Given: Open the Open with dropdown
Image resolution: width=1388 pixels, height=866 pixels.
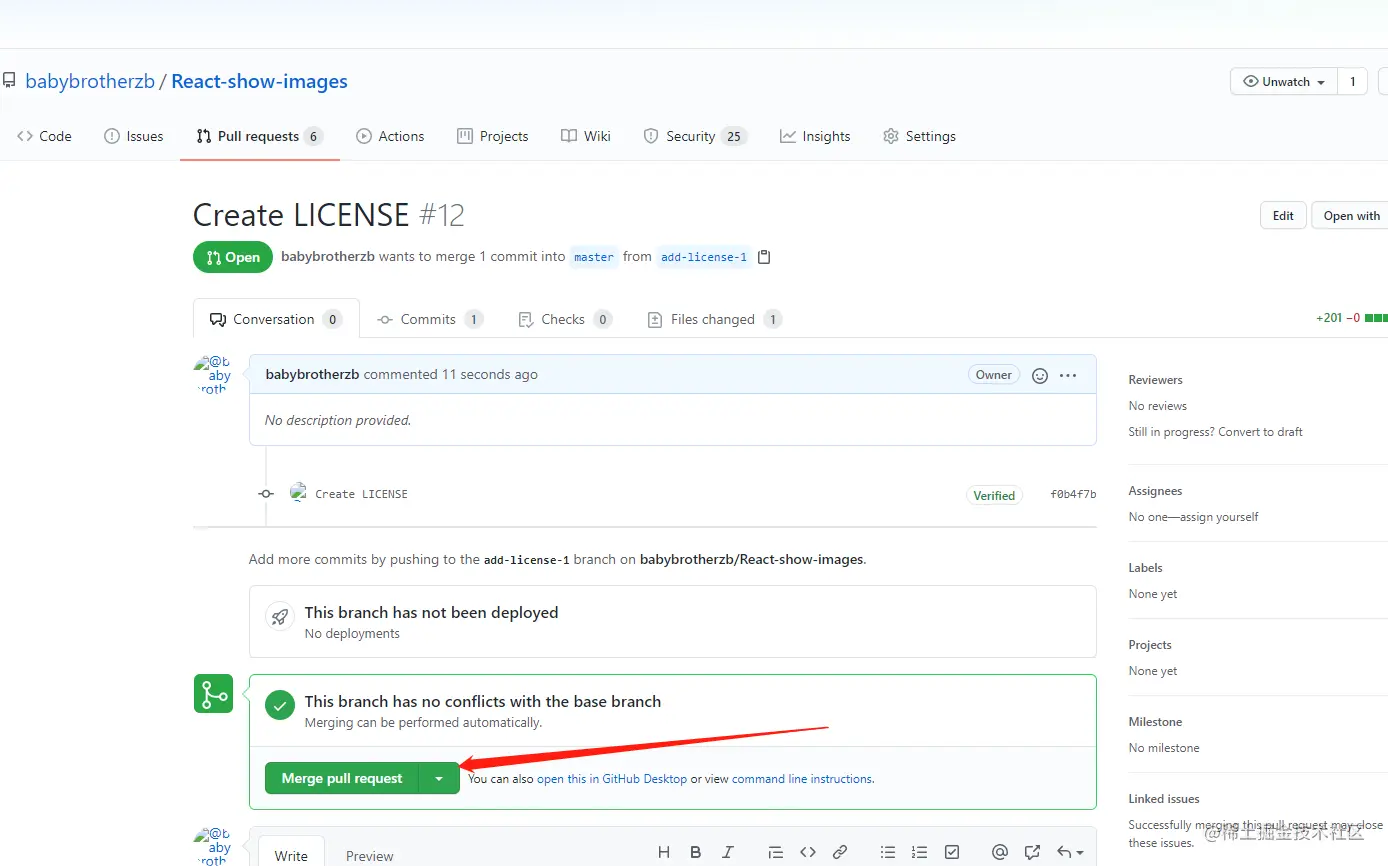Looking at the screenshot, I should point(1350,215).
